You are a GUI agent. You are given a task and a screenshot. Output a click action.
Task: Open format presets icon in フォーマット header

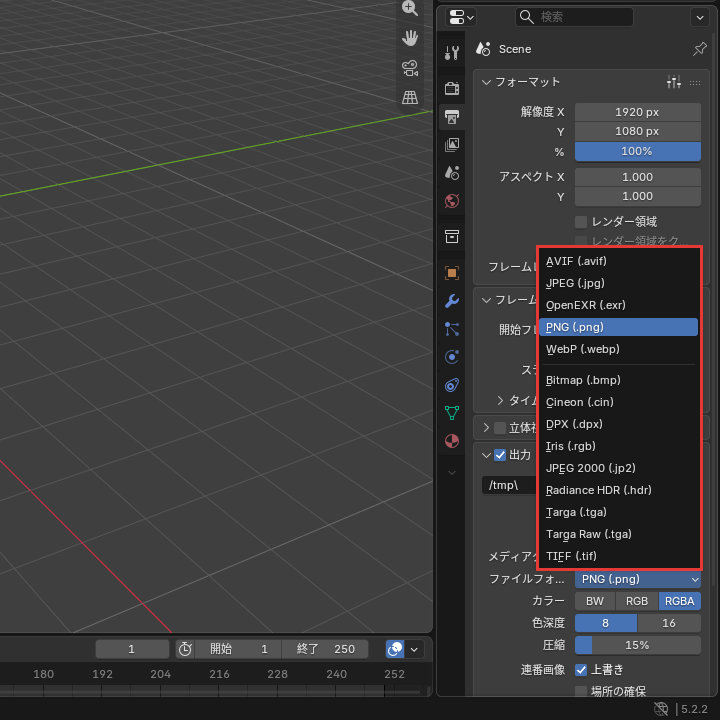674,82
